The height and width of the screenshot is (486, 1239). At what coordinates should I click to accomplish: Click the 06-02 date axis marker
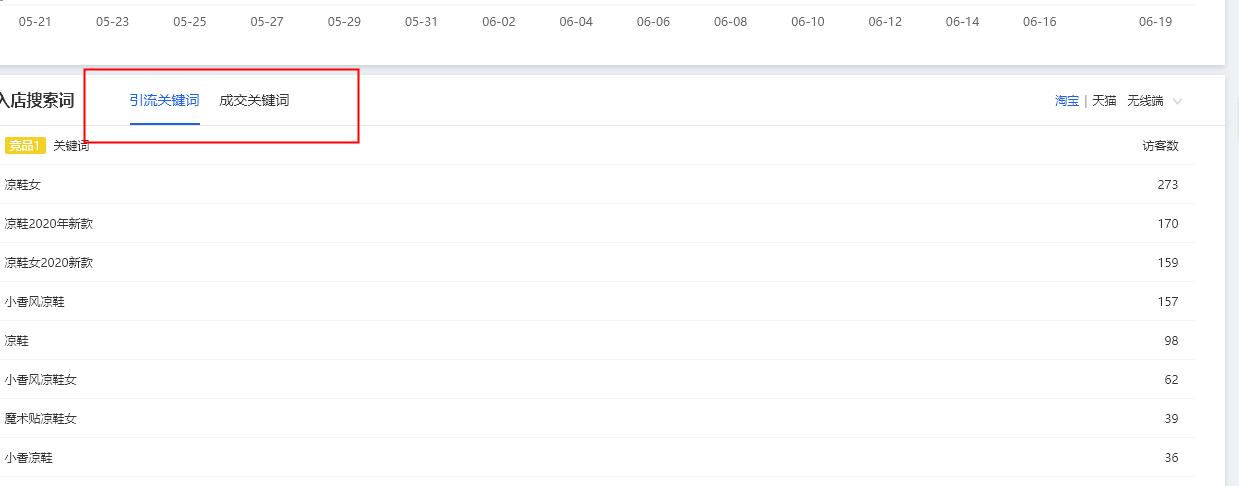498,22
